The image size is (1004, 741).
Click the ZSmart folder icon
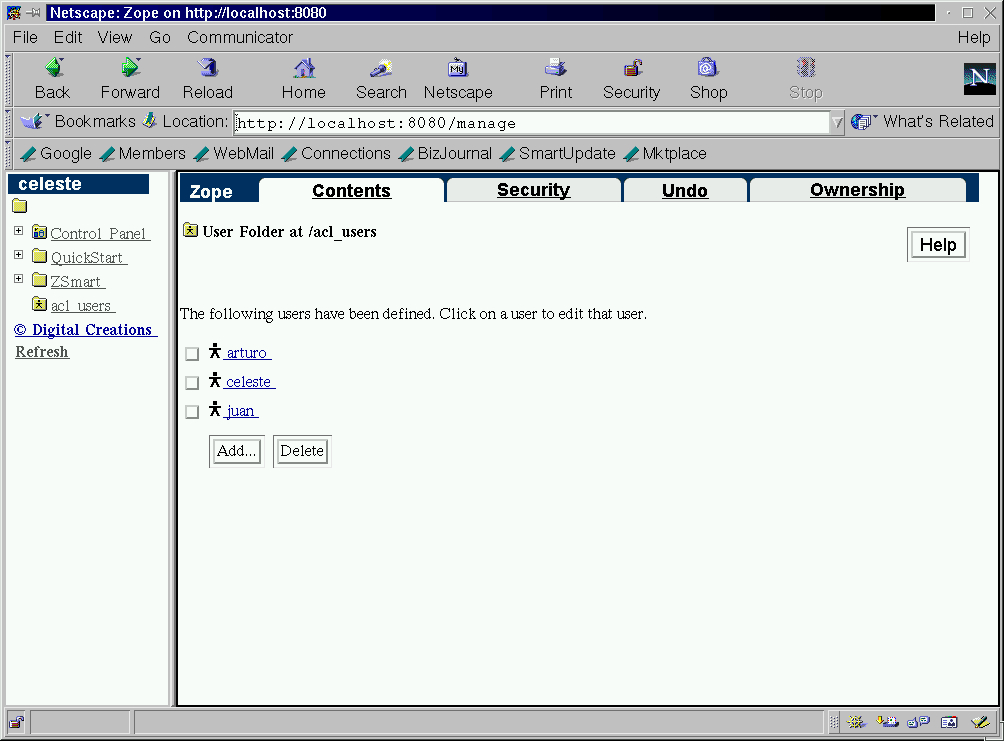pyautogui.click(x=40, y=281)
